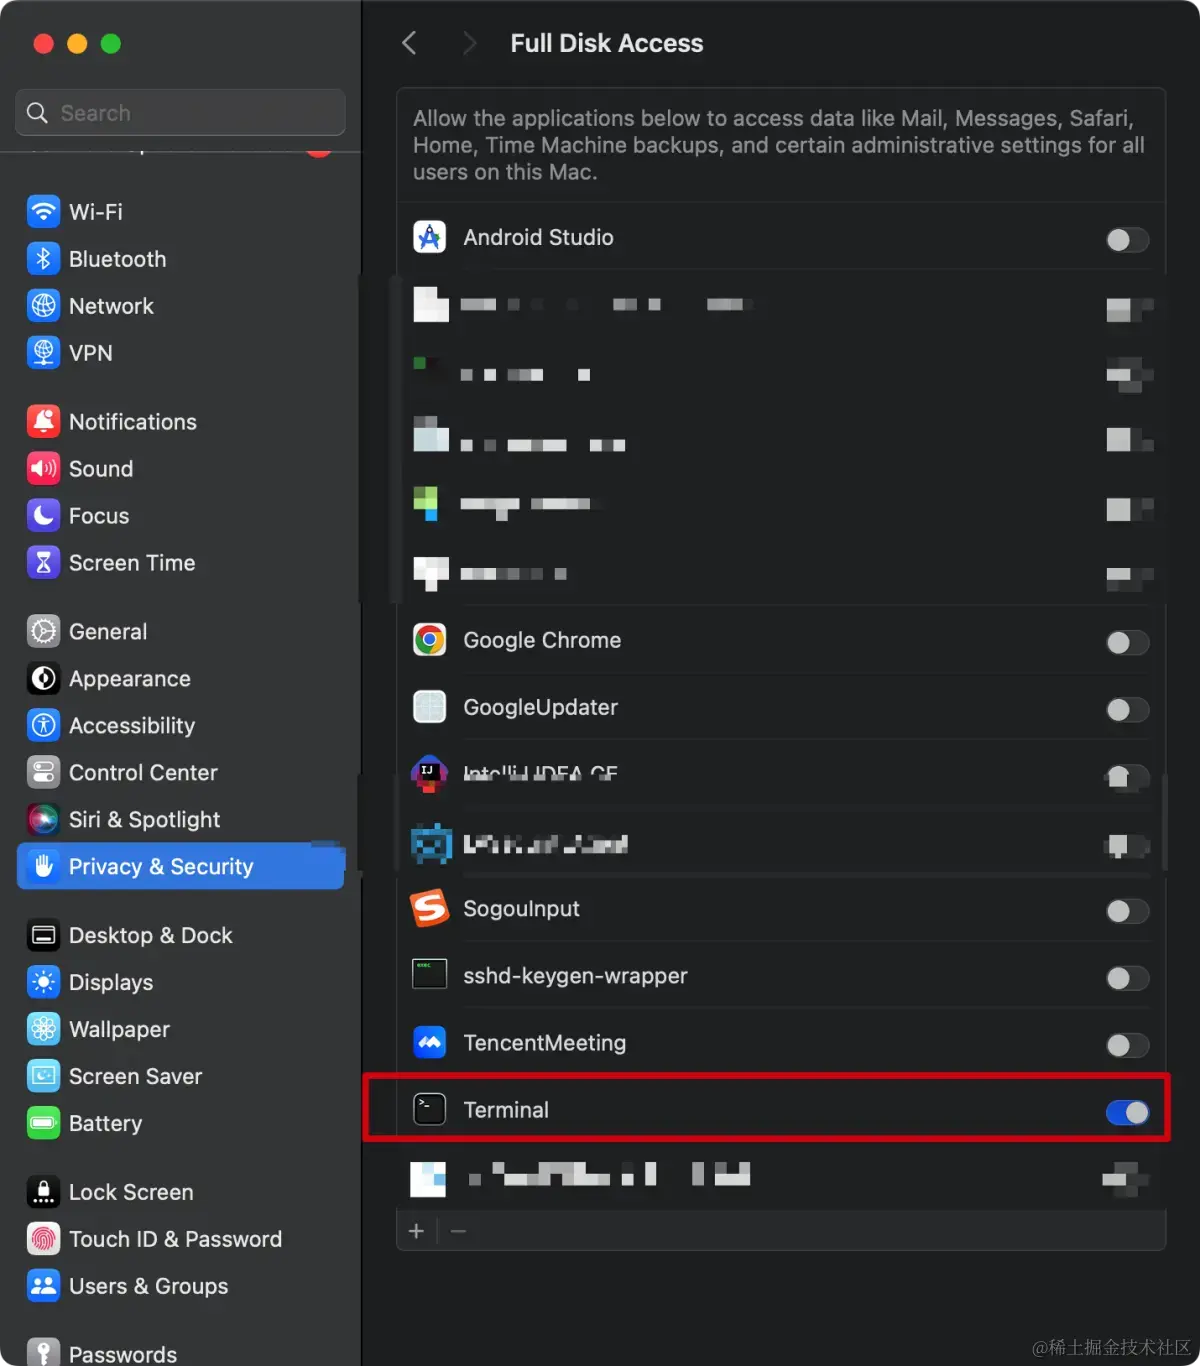Go back to previous settings page

tap(409, 43)
